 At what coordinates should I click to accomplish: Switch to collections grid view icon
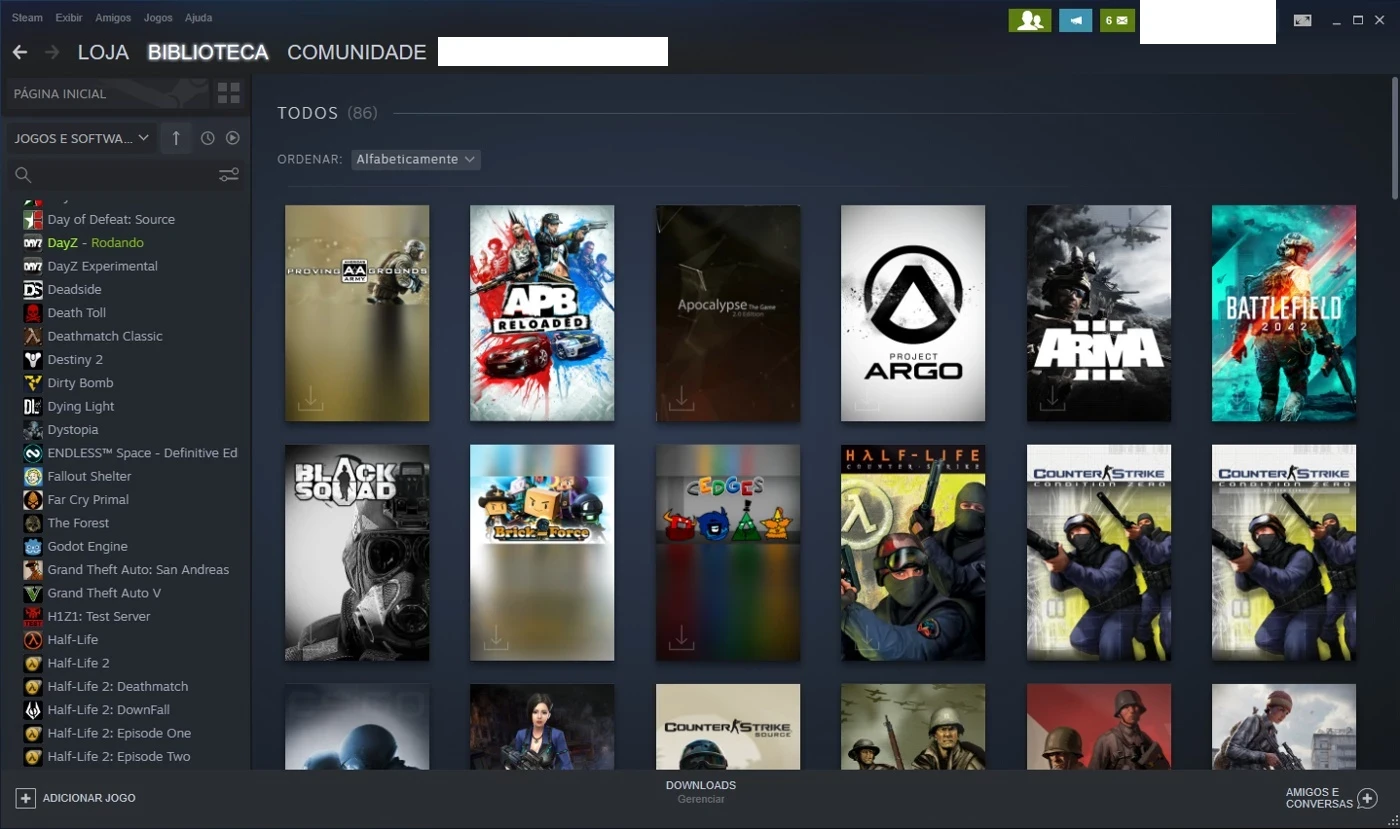click(229, 93)
